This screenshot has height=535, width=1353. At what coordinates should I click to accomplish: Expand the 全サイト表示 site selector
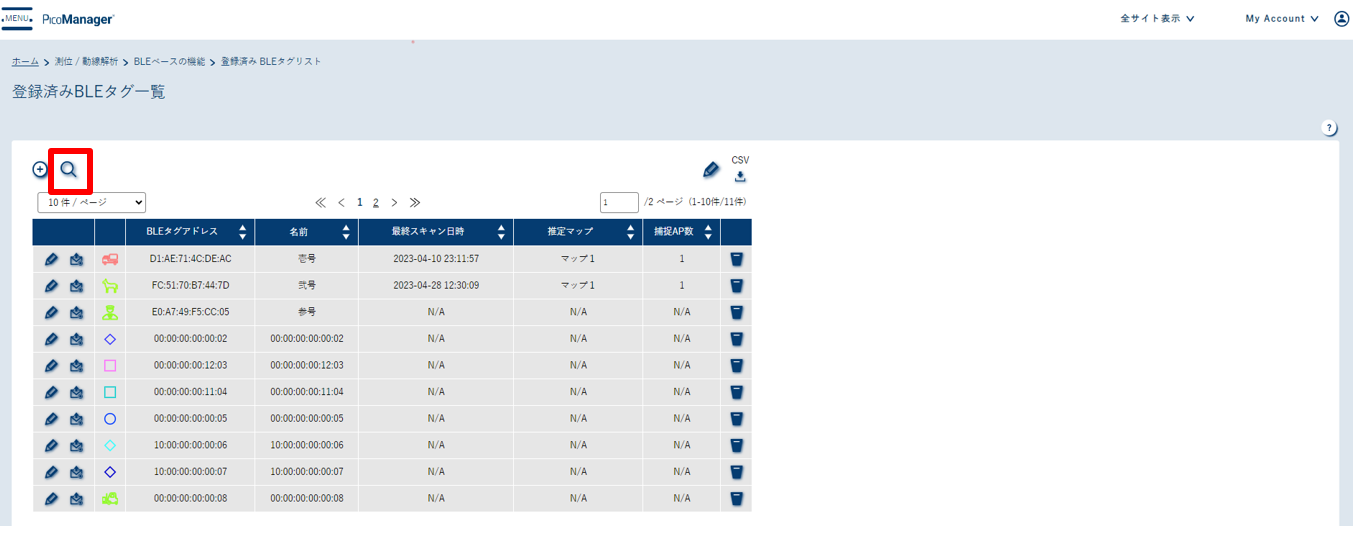pyautogui.click(x=1157, y=19)
